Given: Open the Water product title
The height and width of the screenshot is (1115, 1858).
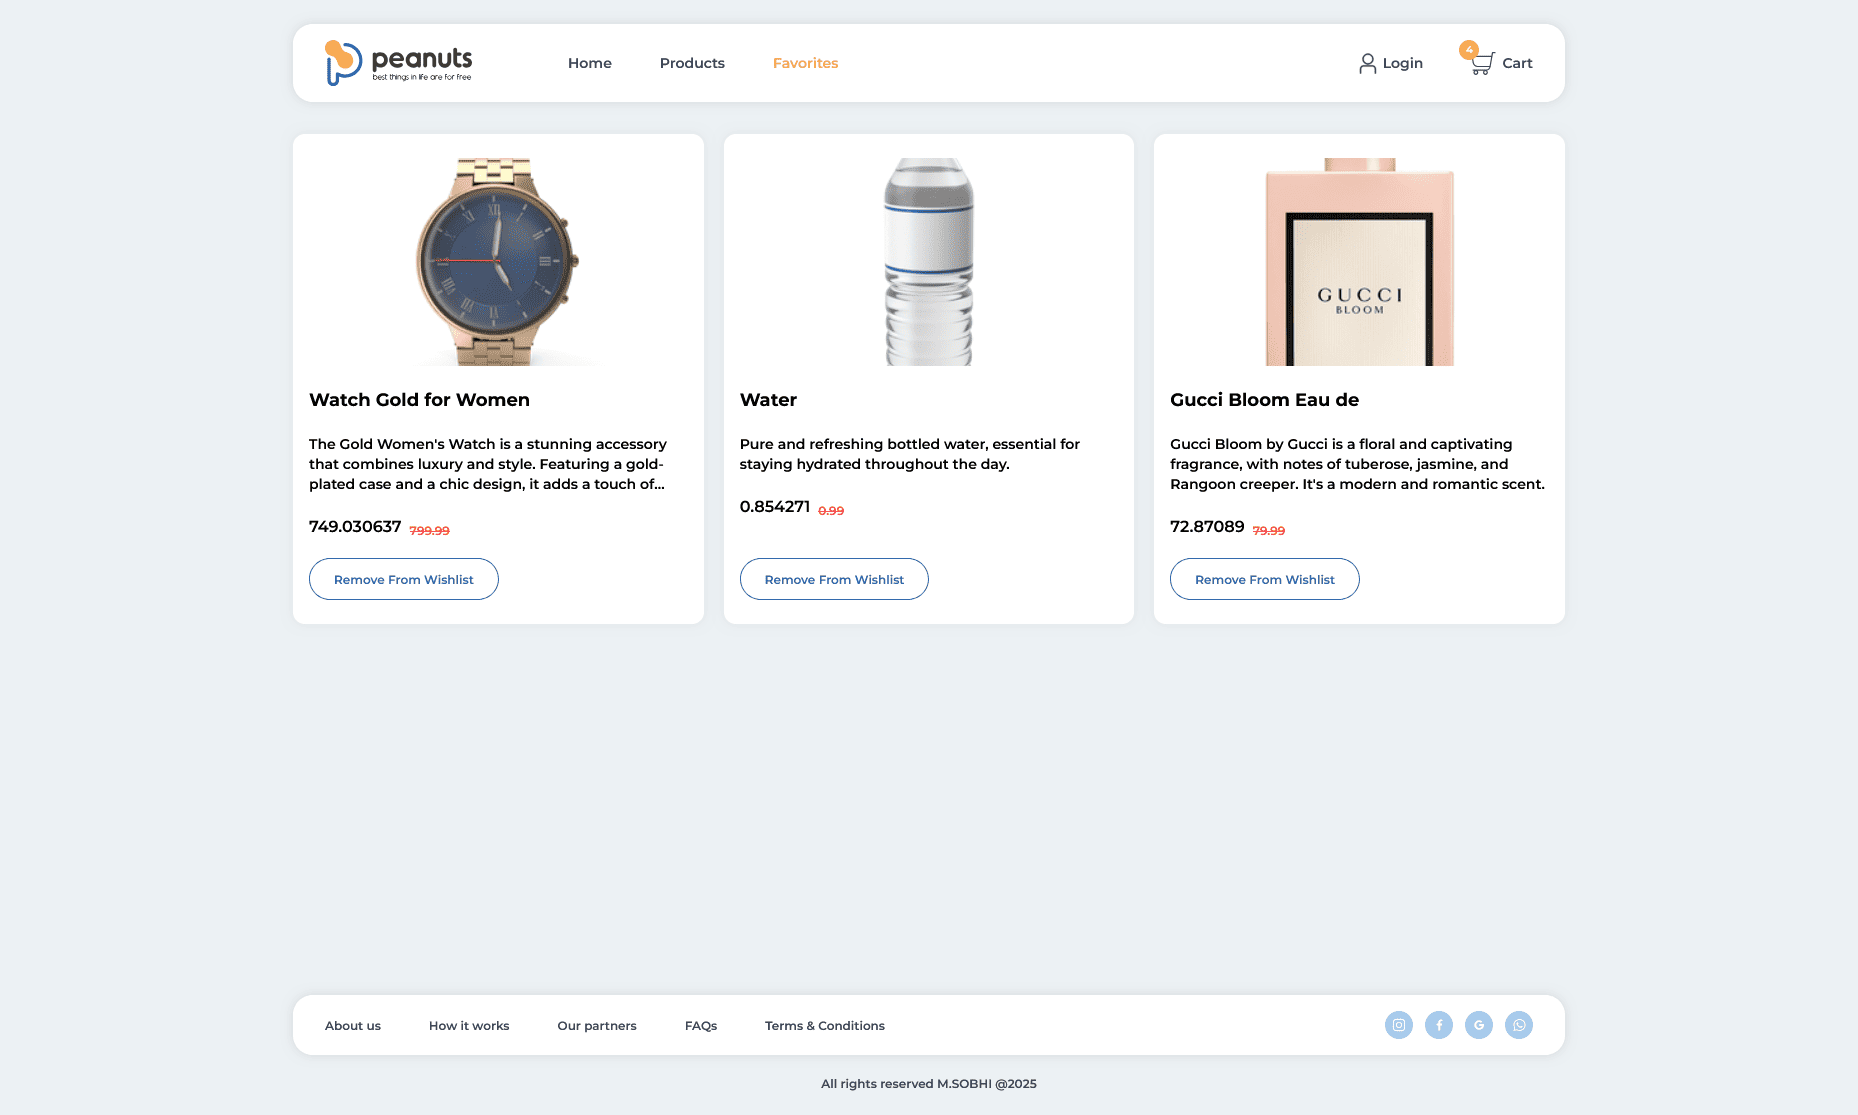Looking at the screenshot, I should (x=768, y=400).
